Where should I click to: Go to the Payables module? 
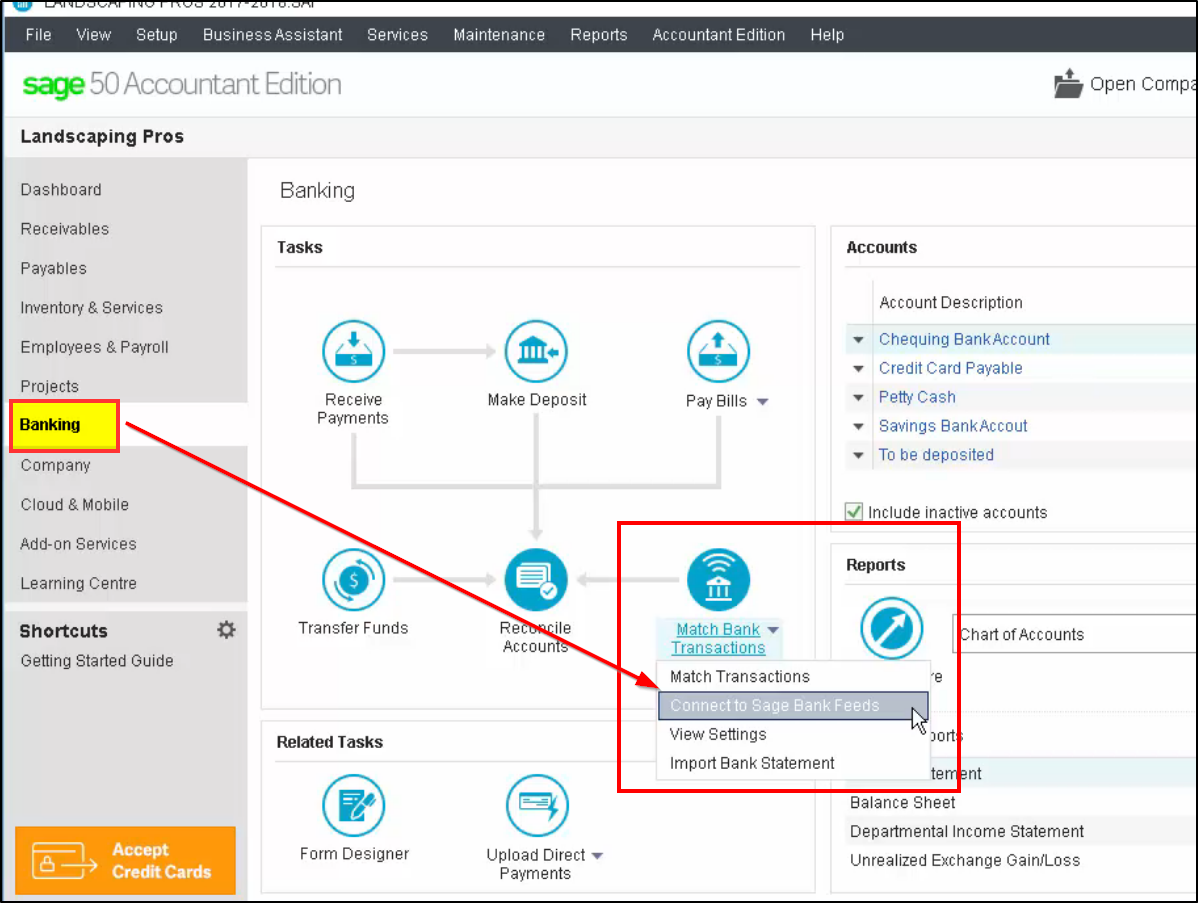click(x=53, y=268)
